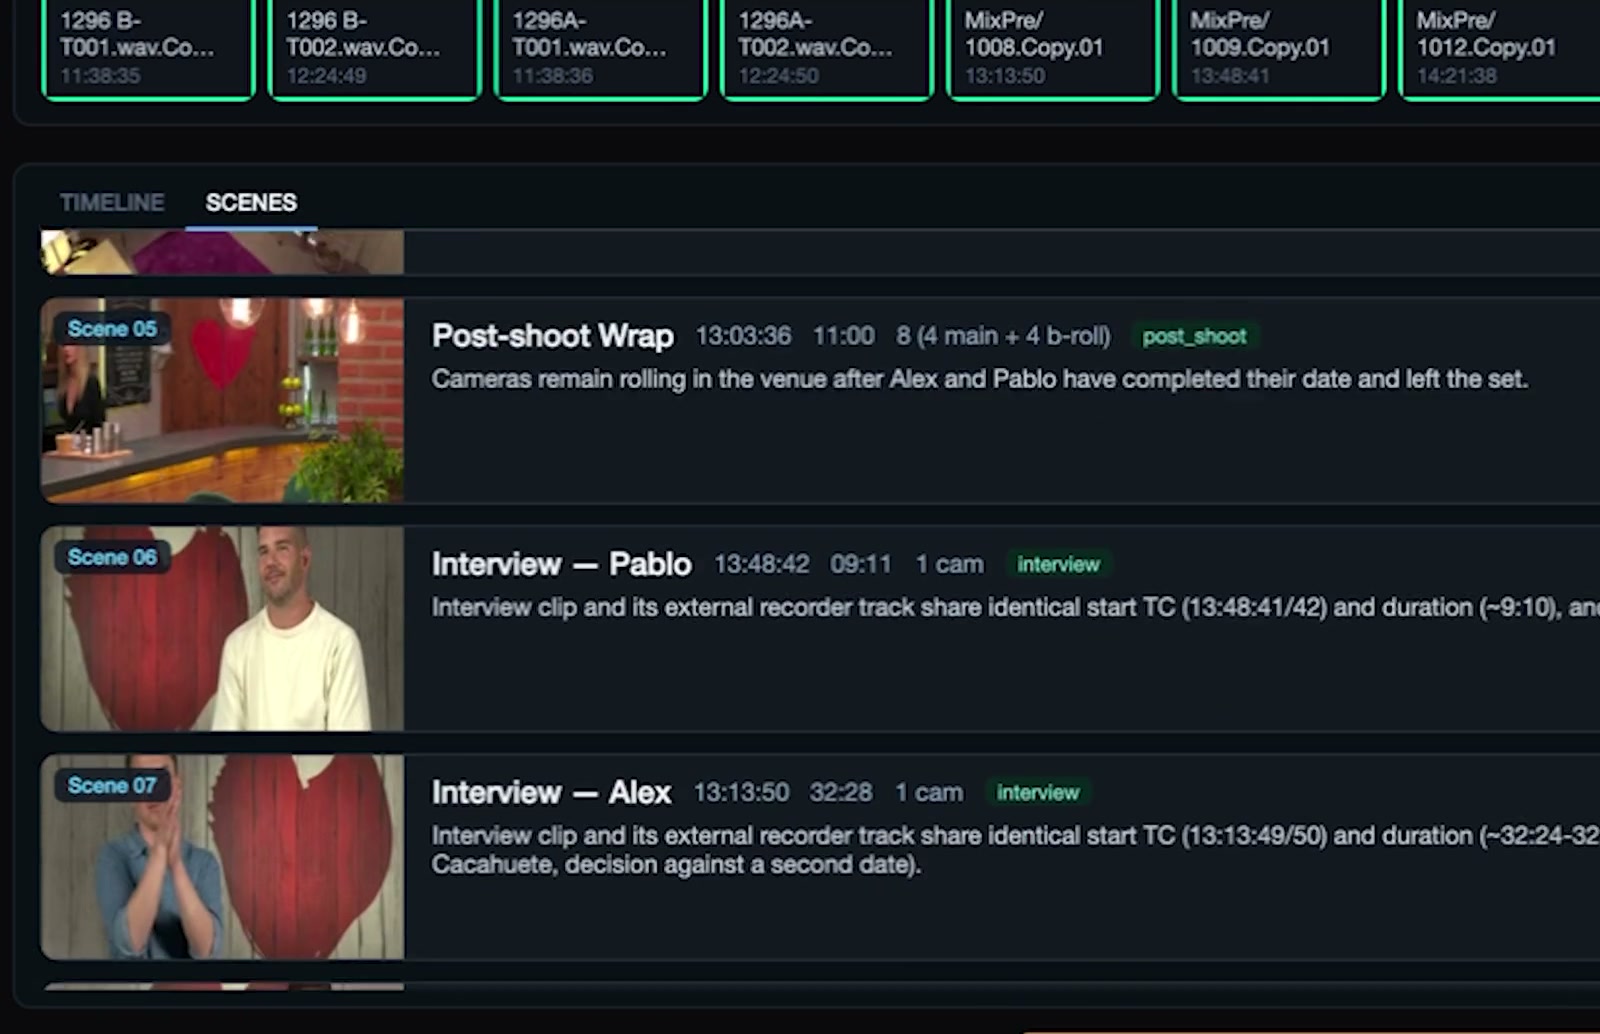Click the Scene 06 badge

[112, 557]
